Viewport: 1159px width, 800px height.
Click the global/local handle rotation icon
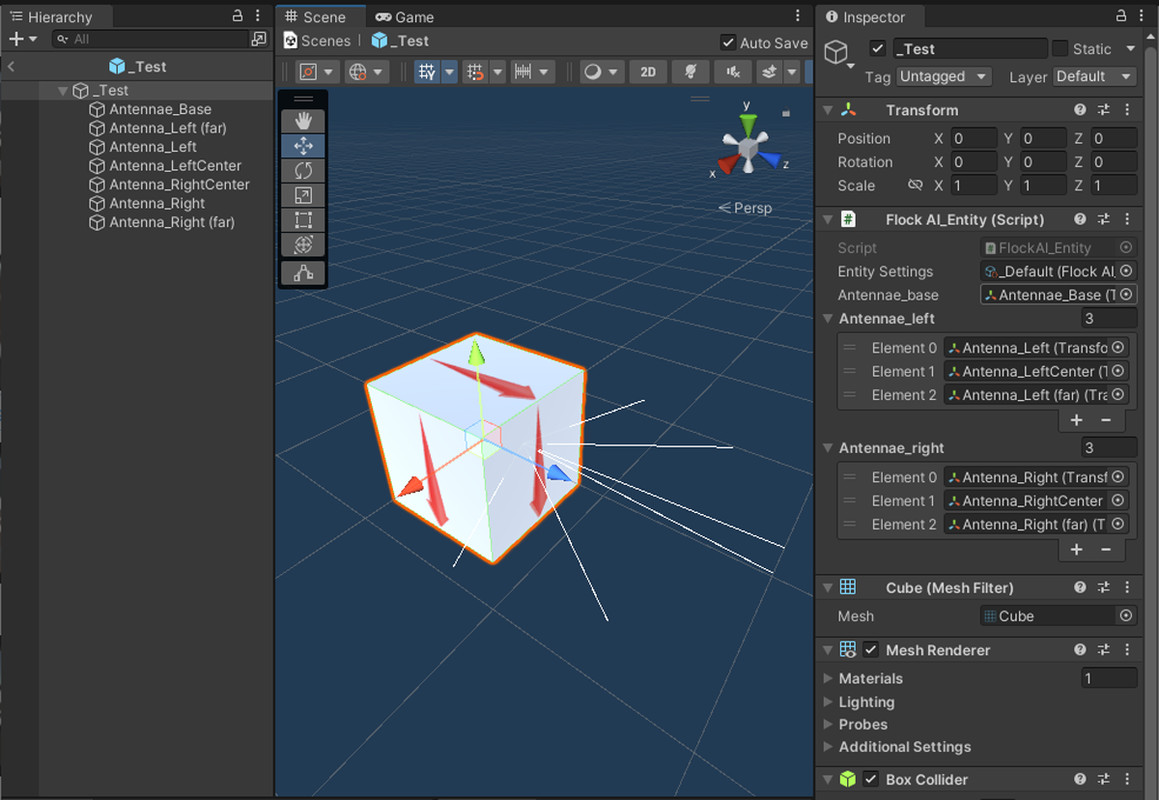pyautogui.click(x=358, y=72)
